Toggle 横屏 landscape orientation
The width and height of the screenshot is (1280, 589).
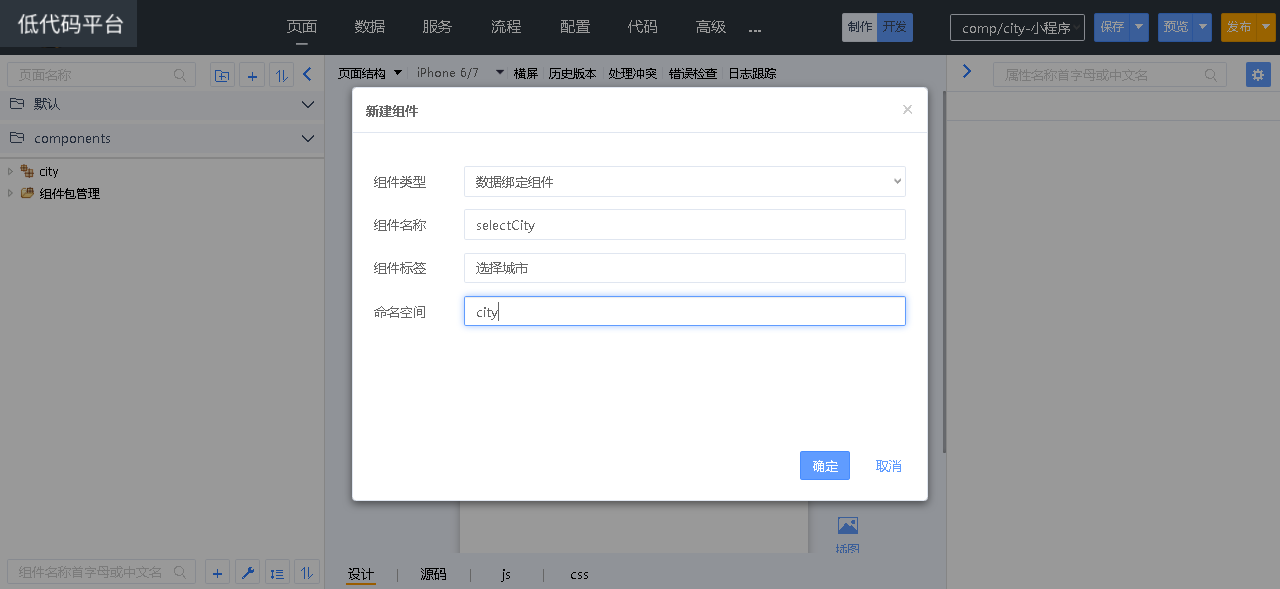click(525, 74)
